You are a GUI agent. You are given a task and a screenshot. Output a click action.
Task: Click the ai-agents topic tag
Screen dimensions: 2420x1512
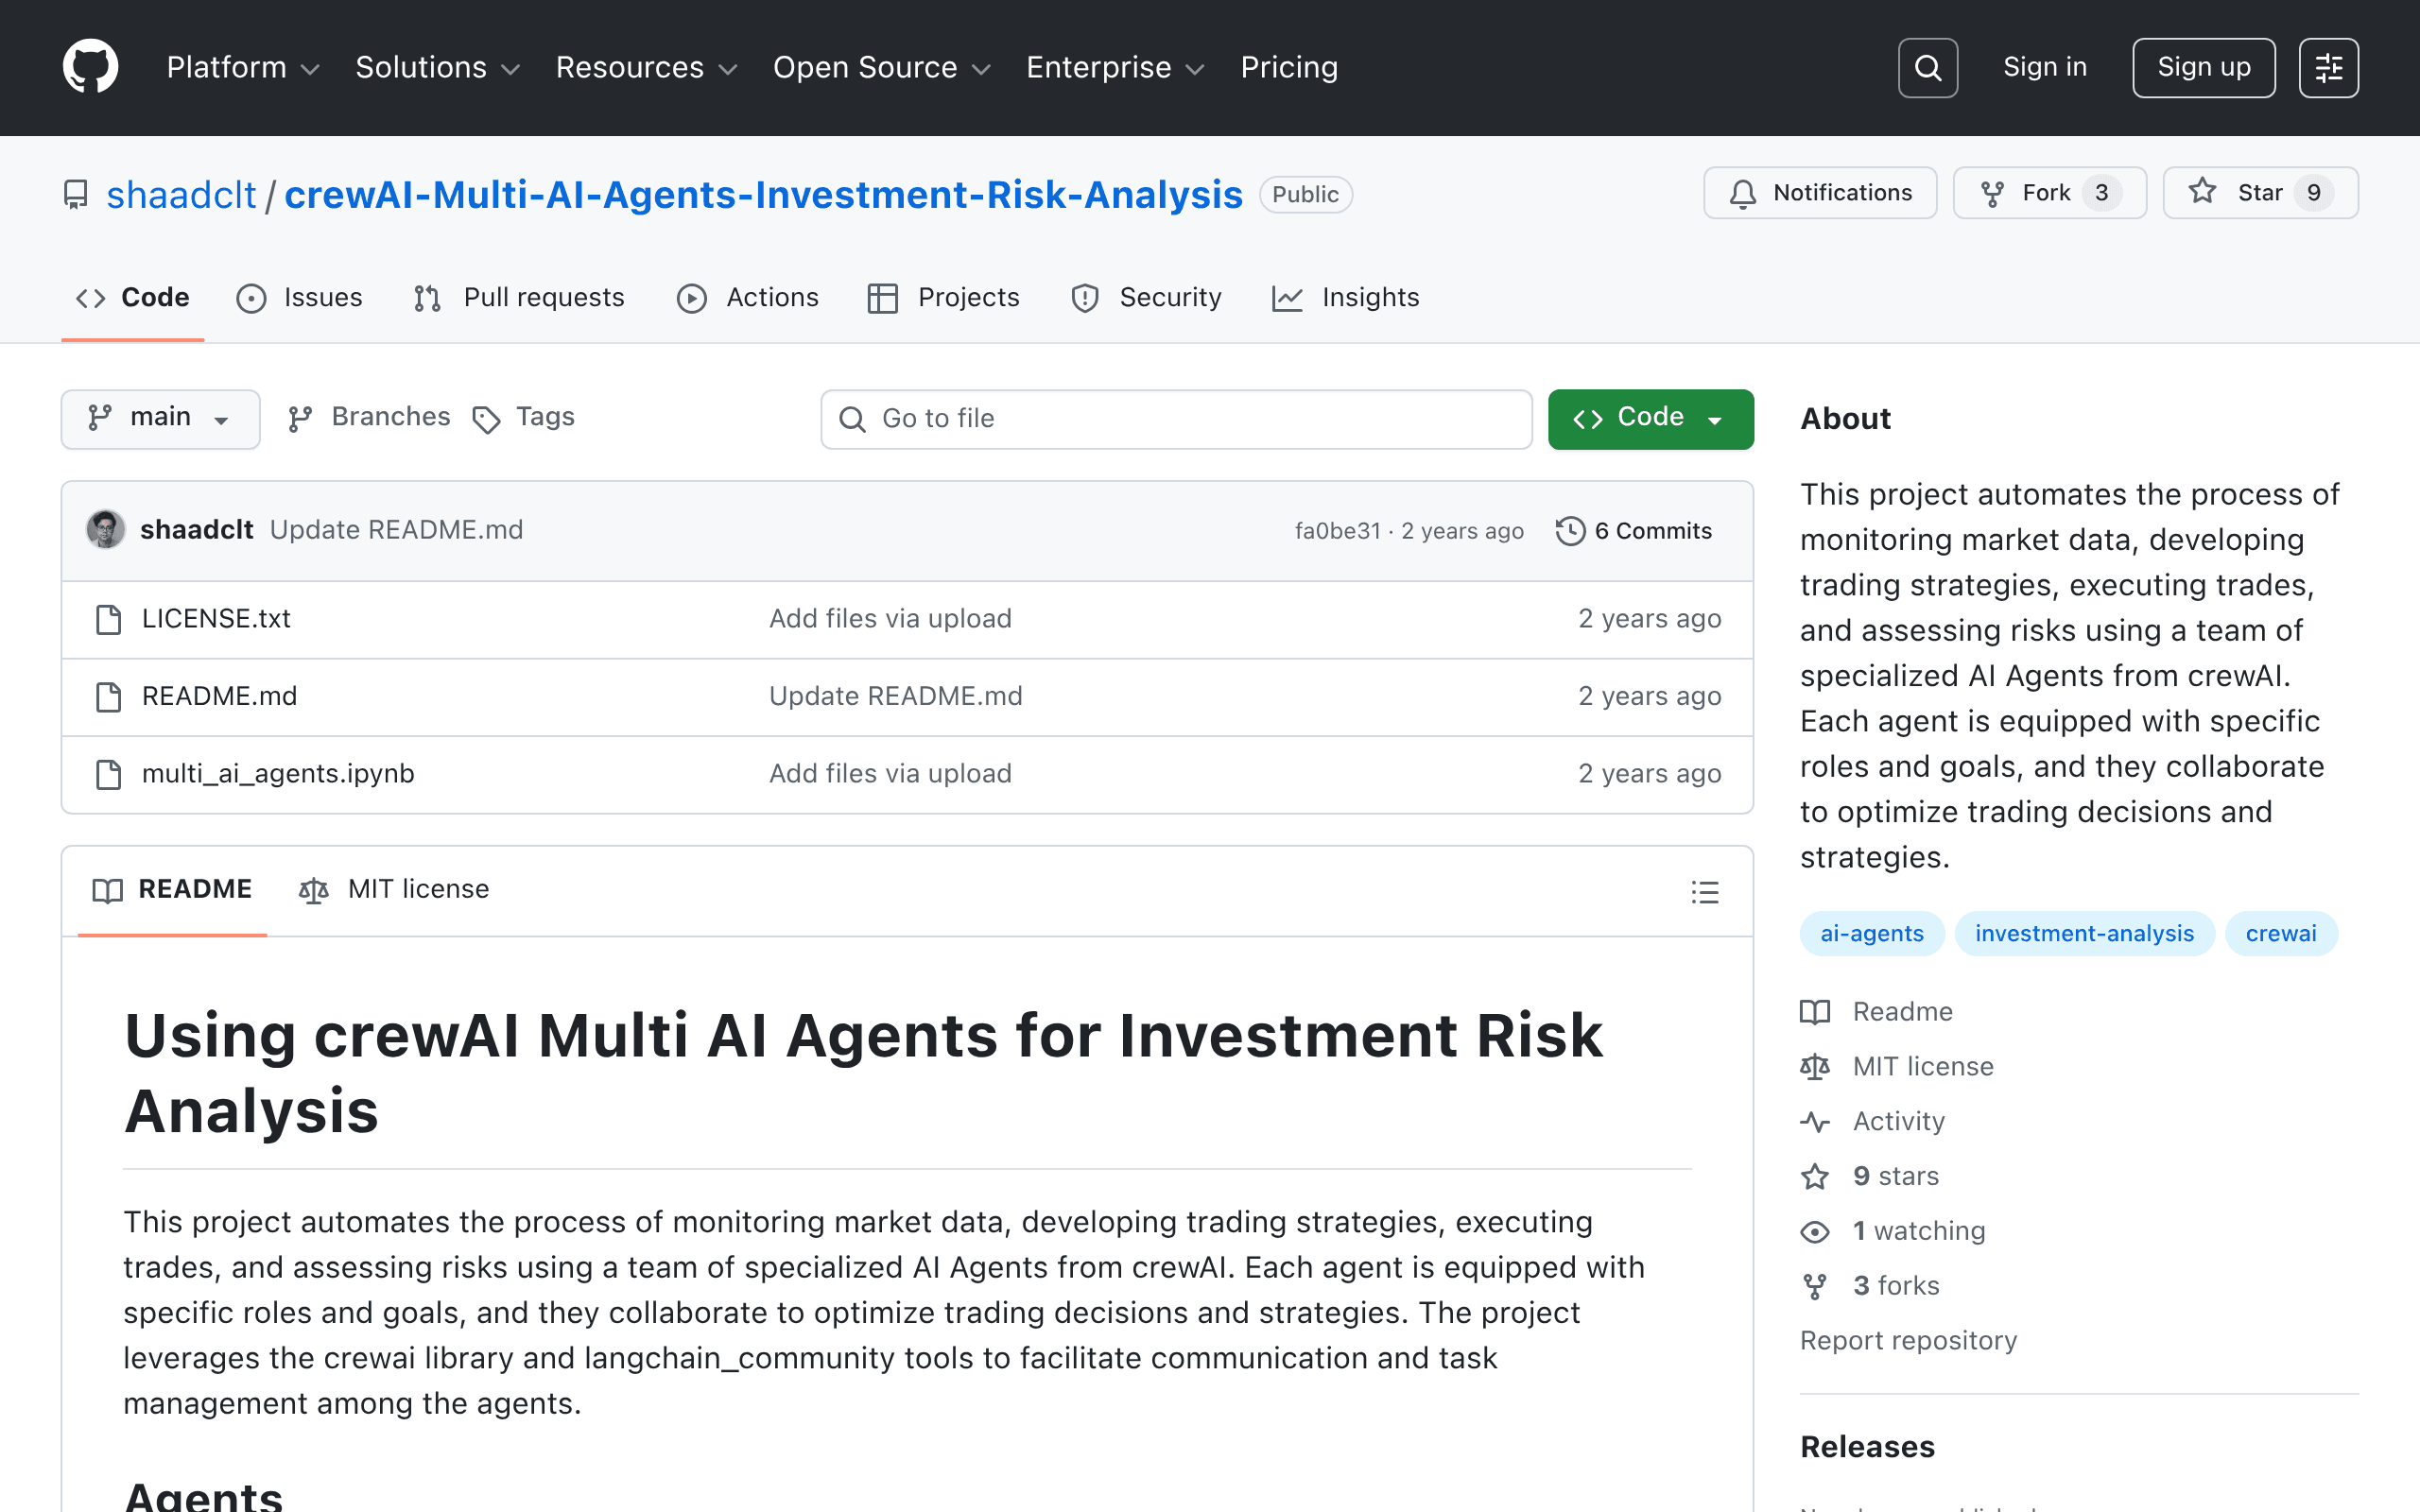click(x=1872, y=934)
